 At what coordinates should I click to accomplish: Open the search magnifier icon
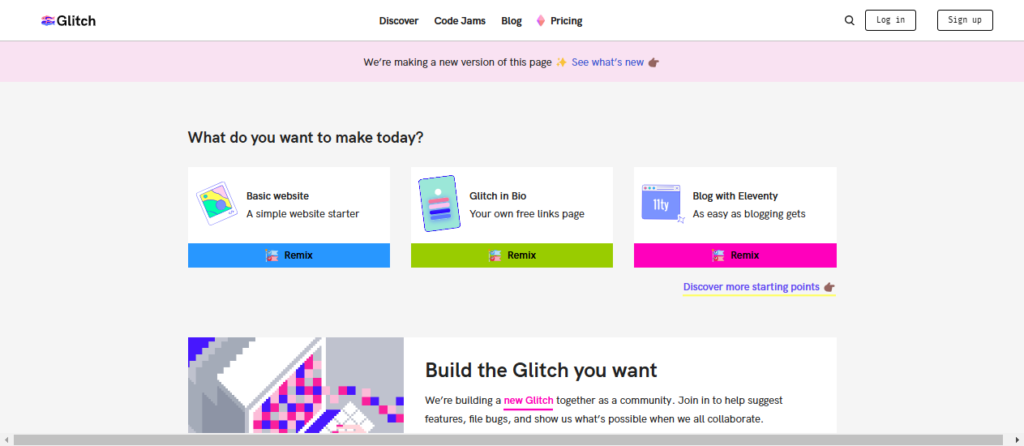(x=849, y=20)
